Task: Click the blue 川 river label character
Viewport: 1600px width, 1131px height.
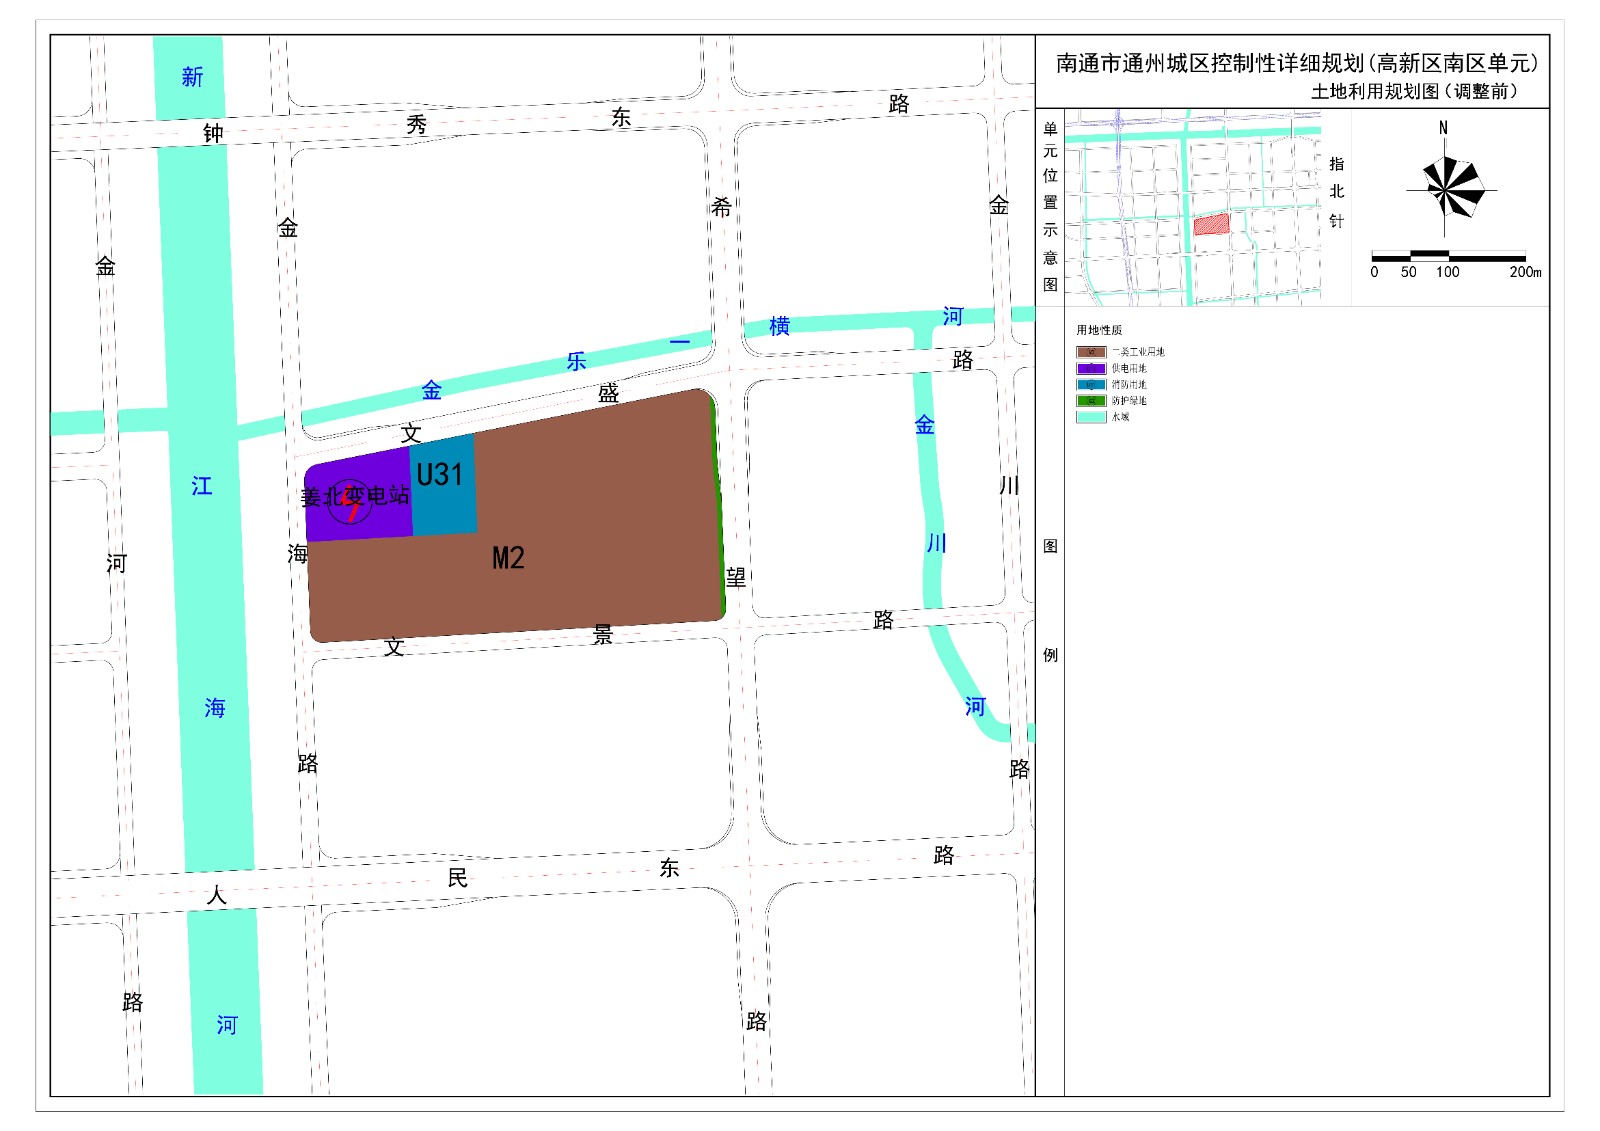Action: [936, 543]
